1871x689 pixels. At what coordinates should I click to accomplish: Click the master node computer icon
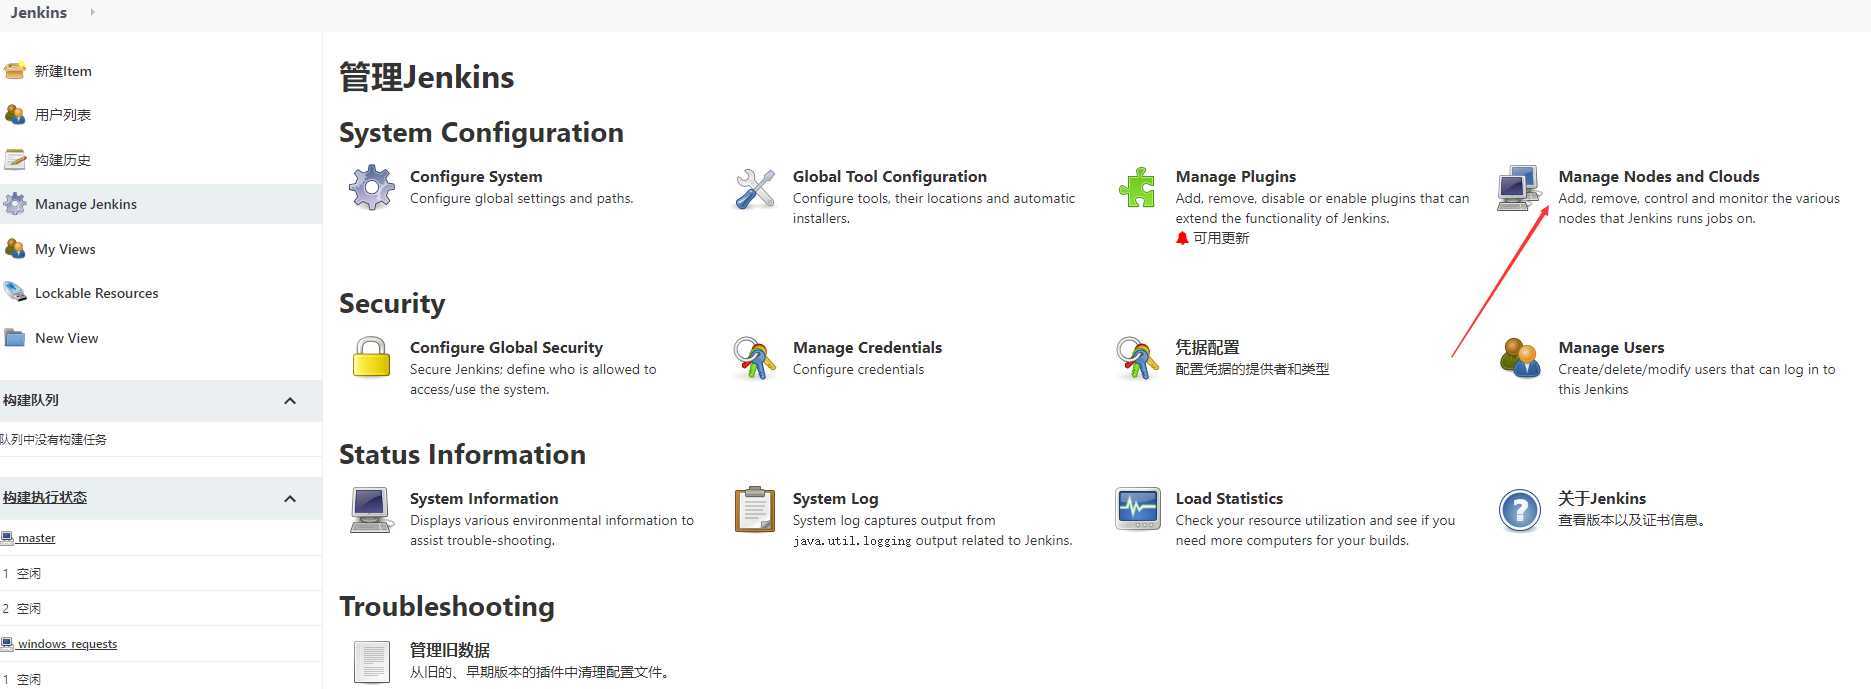(x=7, y=538)
